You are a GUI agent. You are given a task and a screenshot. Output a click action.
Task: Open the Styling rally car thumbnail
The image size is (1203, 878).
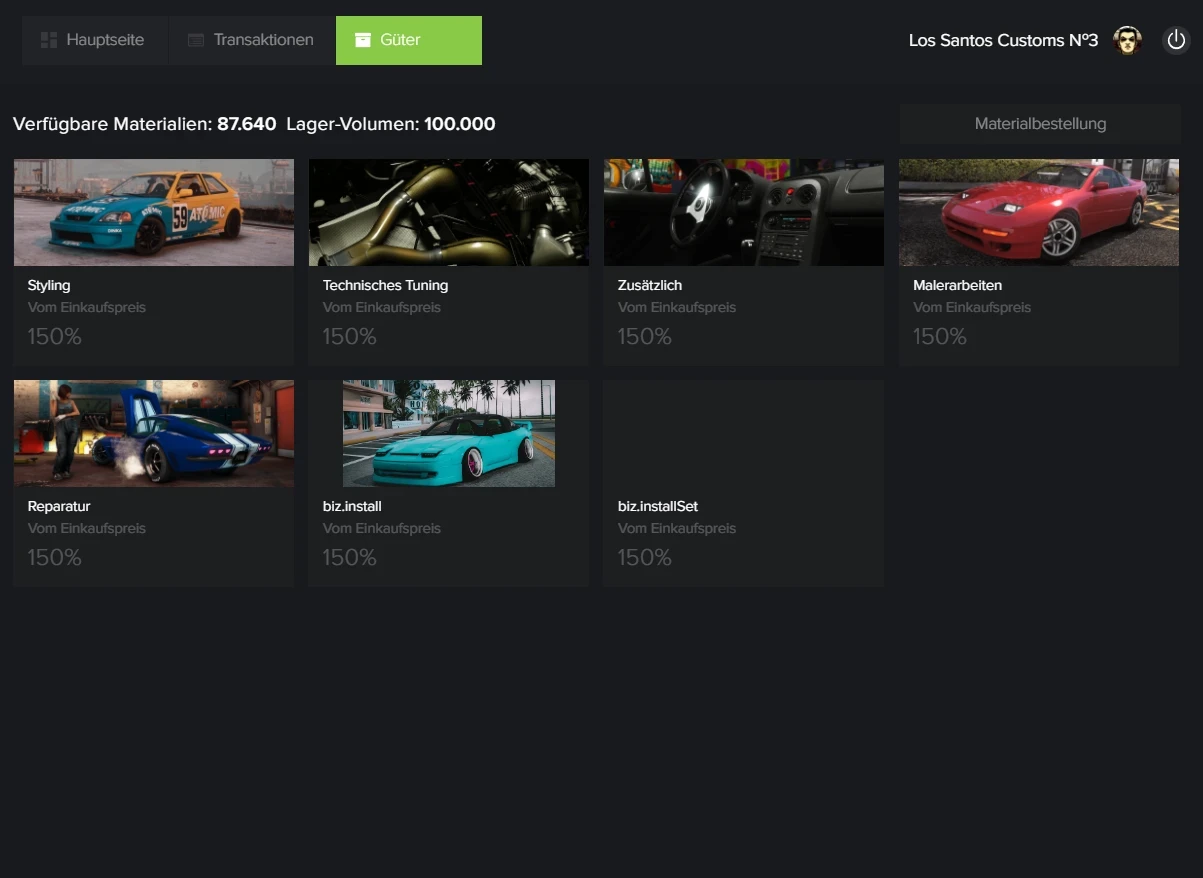154,212
